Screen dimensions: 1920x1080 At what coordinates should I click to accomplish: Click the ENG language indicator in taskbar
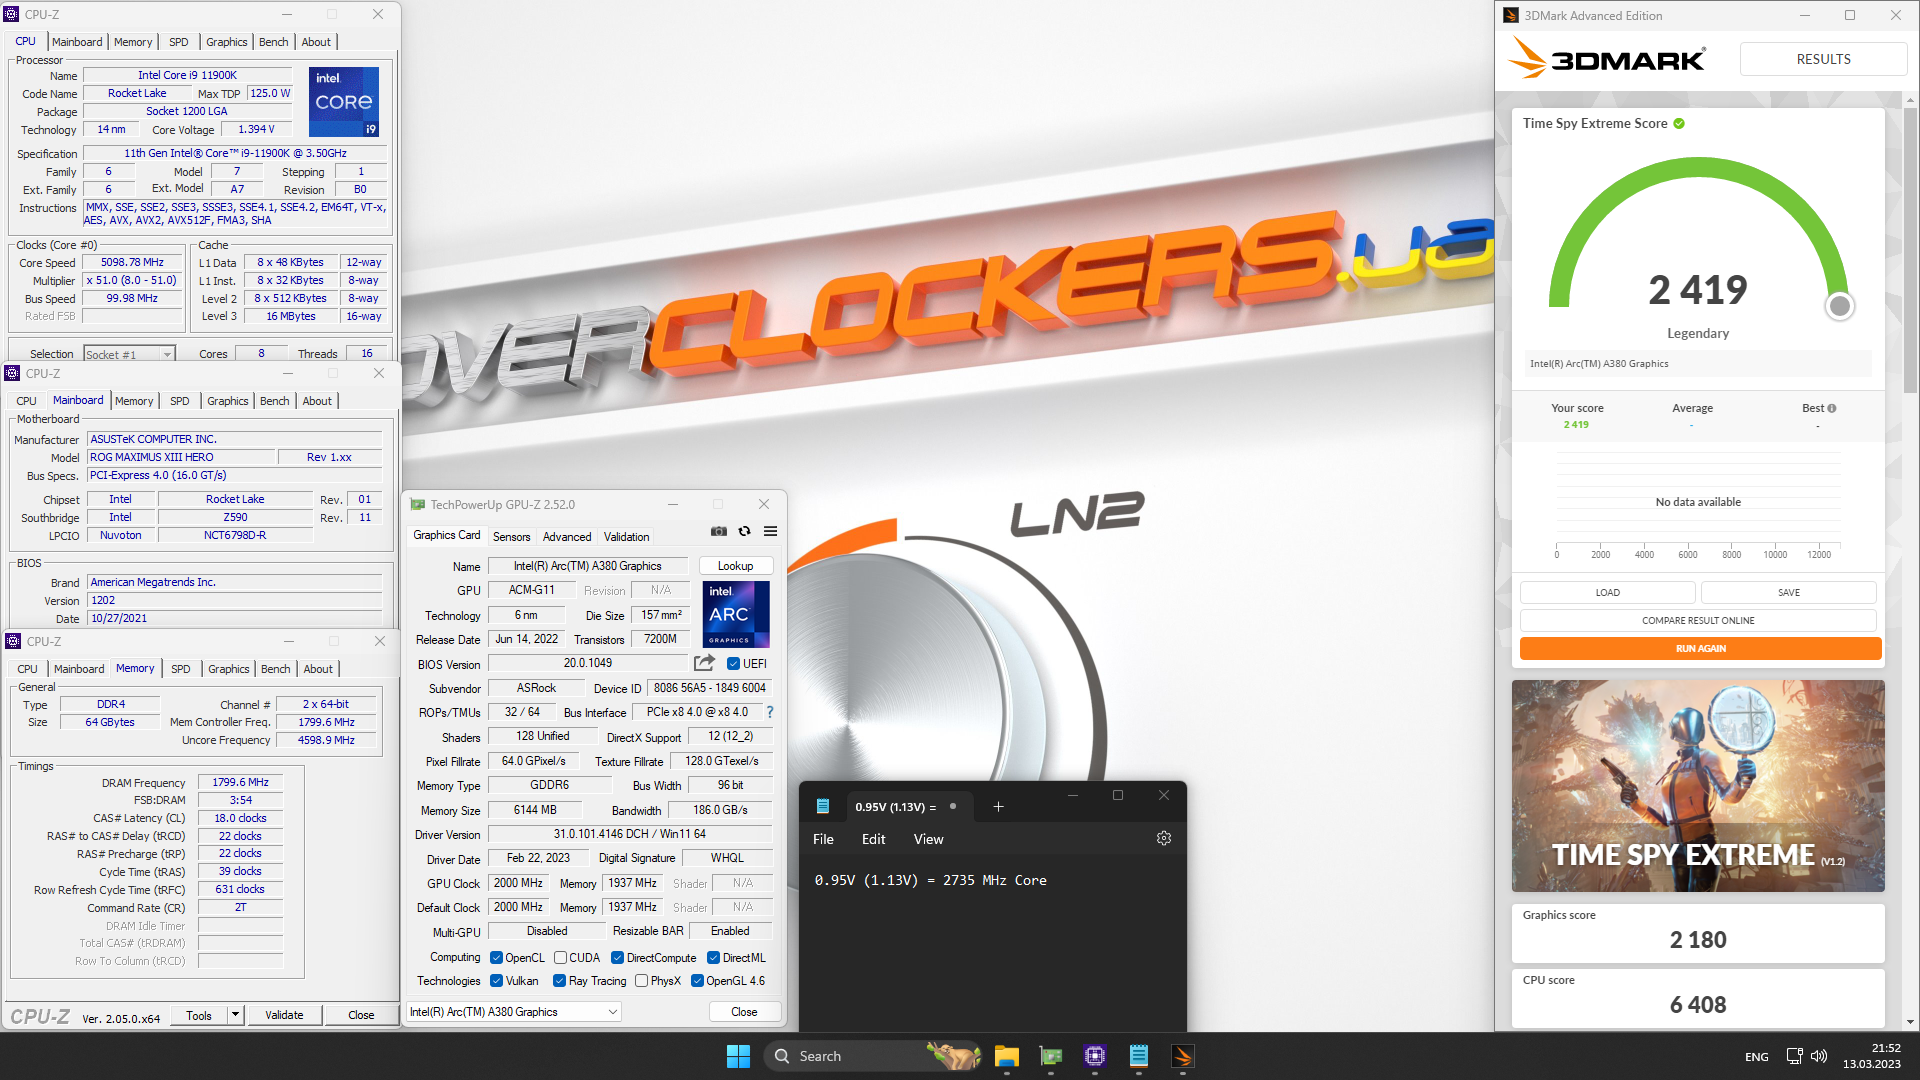click(1756, 1056)
